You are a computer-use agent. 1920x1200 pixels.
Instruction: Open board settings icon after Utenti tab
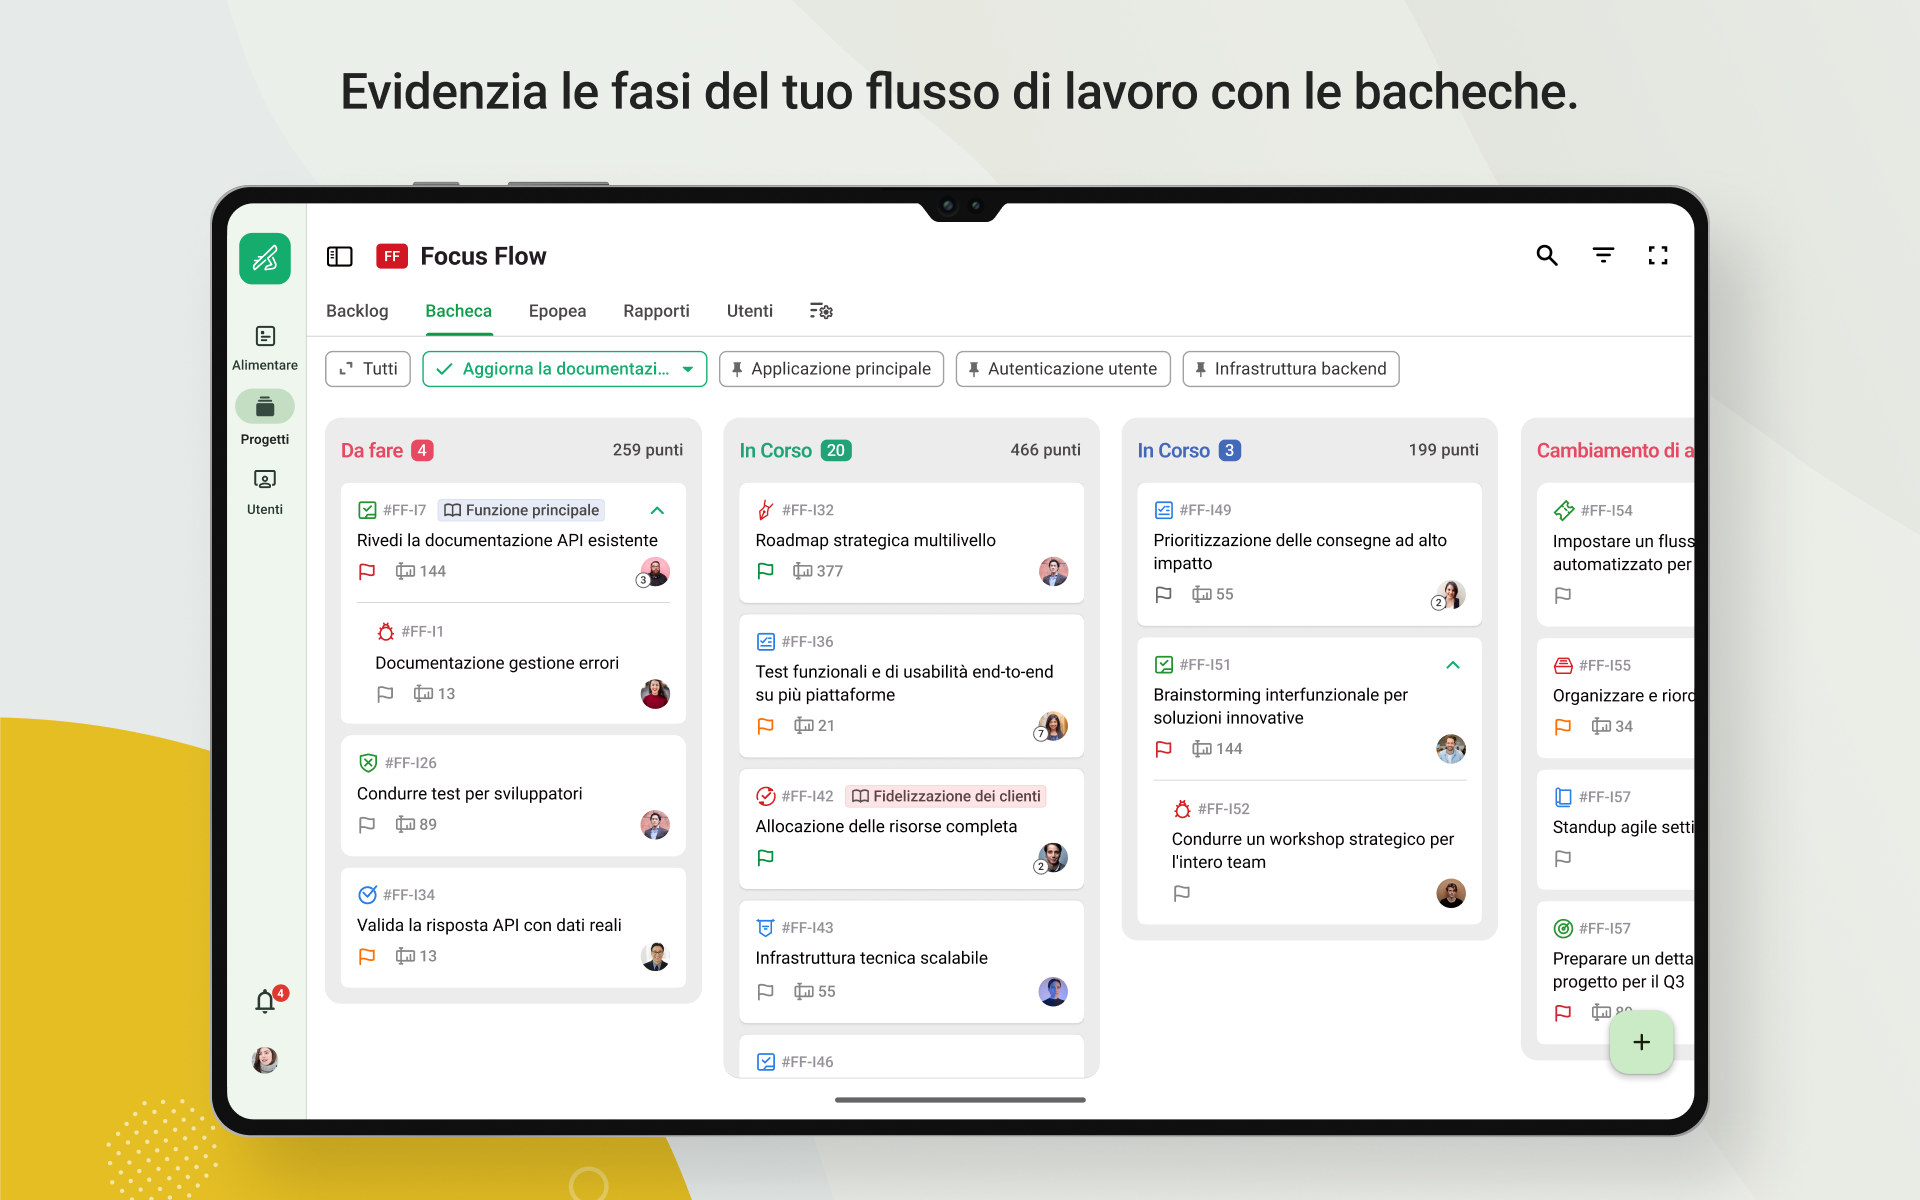tap(821, 311)
